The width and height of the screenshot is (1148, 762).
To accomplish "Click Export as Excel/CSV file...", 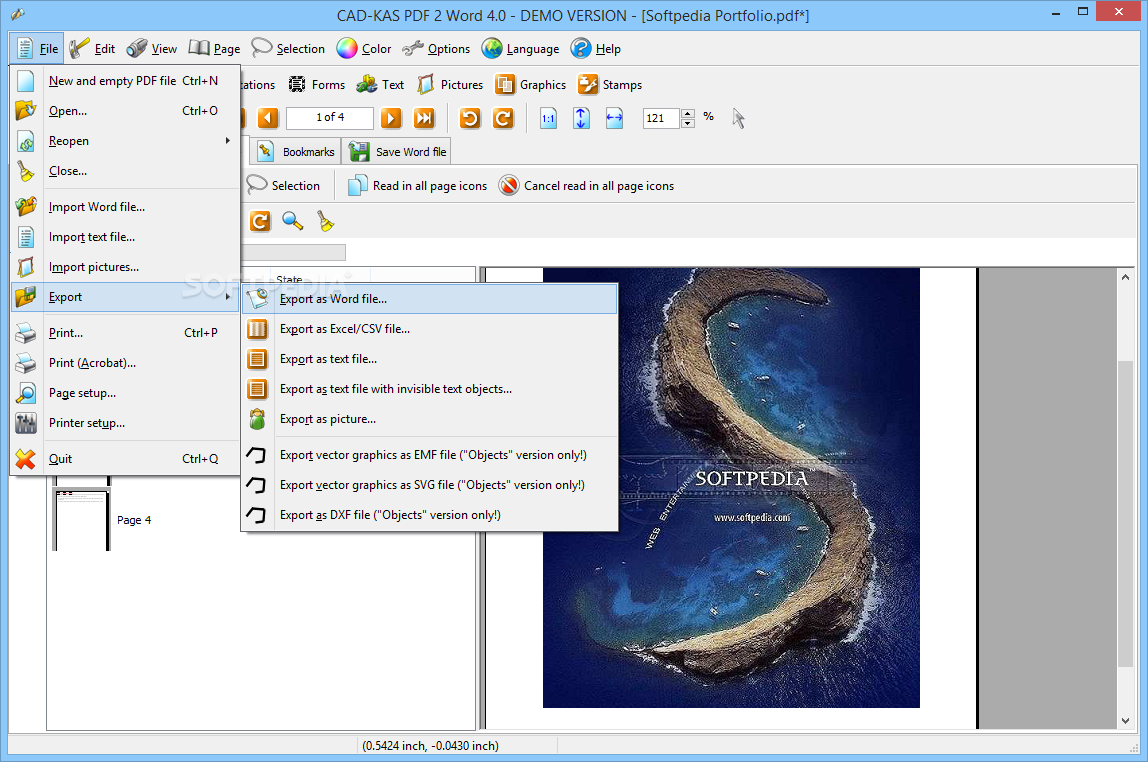I will [x=430, y=329].
